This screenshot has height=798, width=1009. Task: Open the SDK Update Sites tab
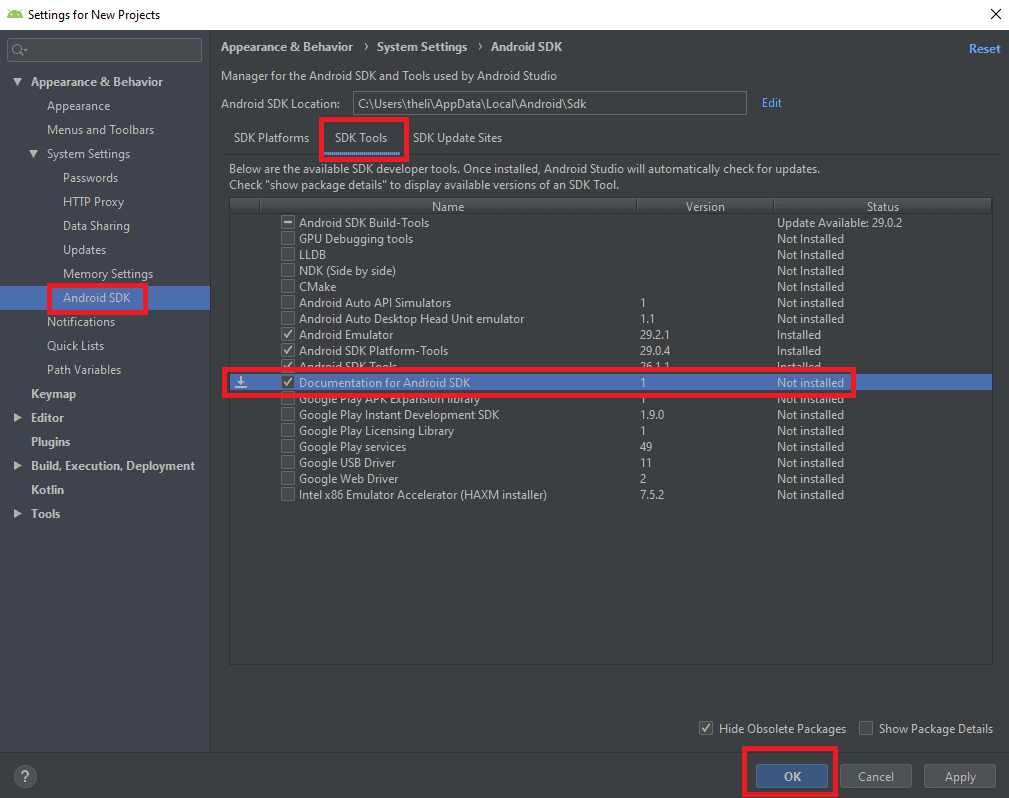point(457,138)
